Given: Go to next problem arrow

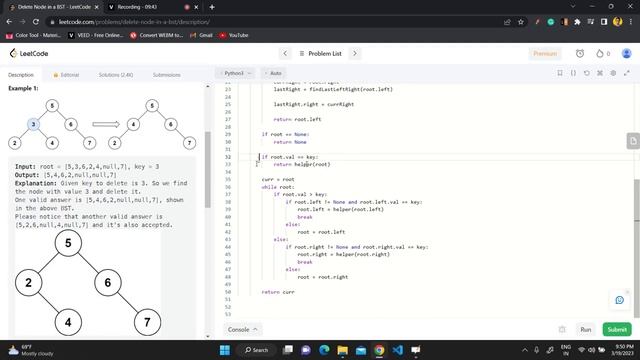Looking at the screenshot, I should [x=355, y=53].
